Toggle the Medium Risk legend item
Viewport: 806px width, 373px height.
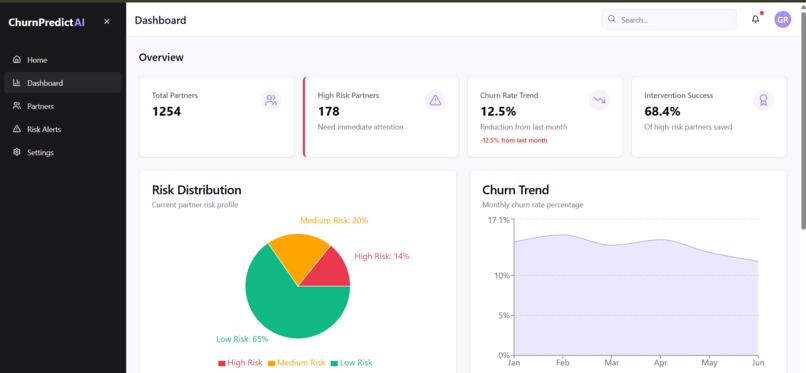[297, 363]
